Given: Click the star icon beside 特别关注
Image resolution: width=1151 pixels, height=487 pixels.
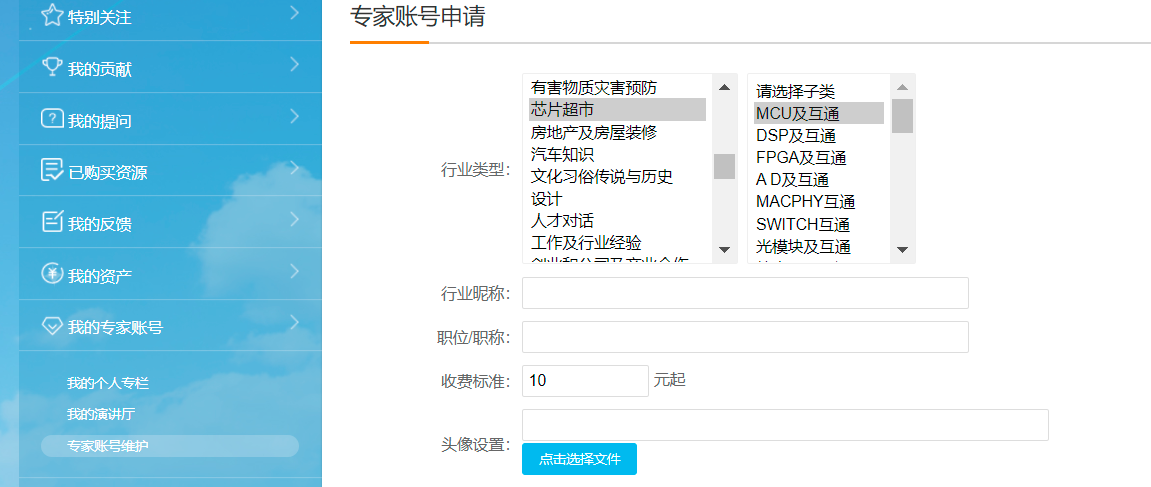Looking at the screenshot, I should 52,16.
